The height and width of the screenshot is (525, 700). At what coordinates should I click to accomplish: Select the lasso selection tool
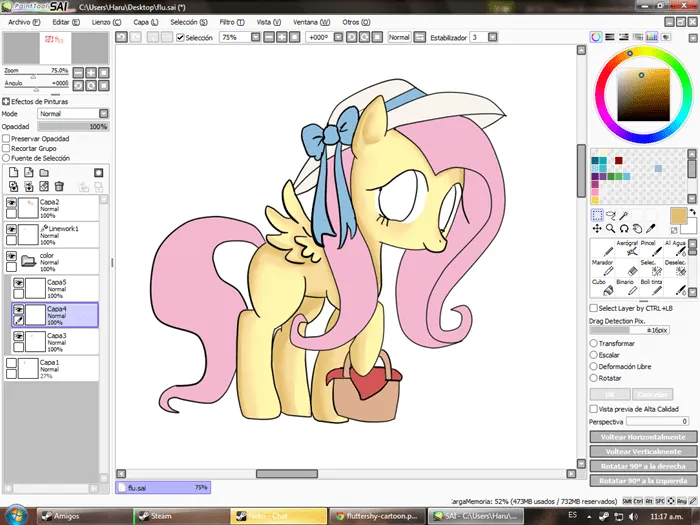[611, 215]
